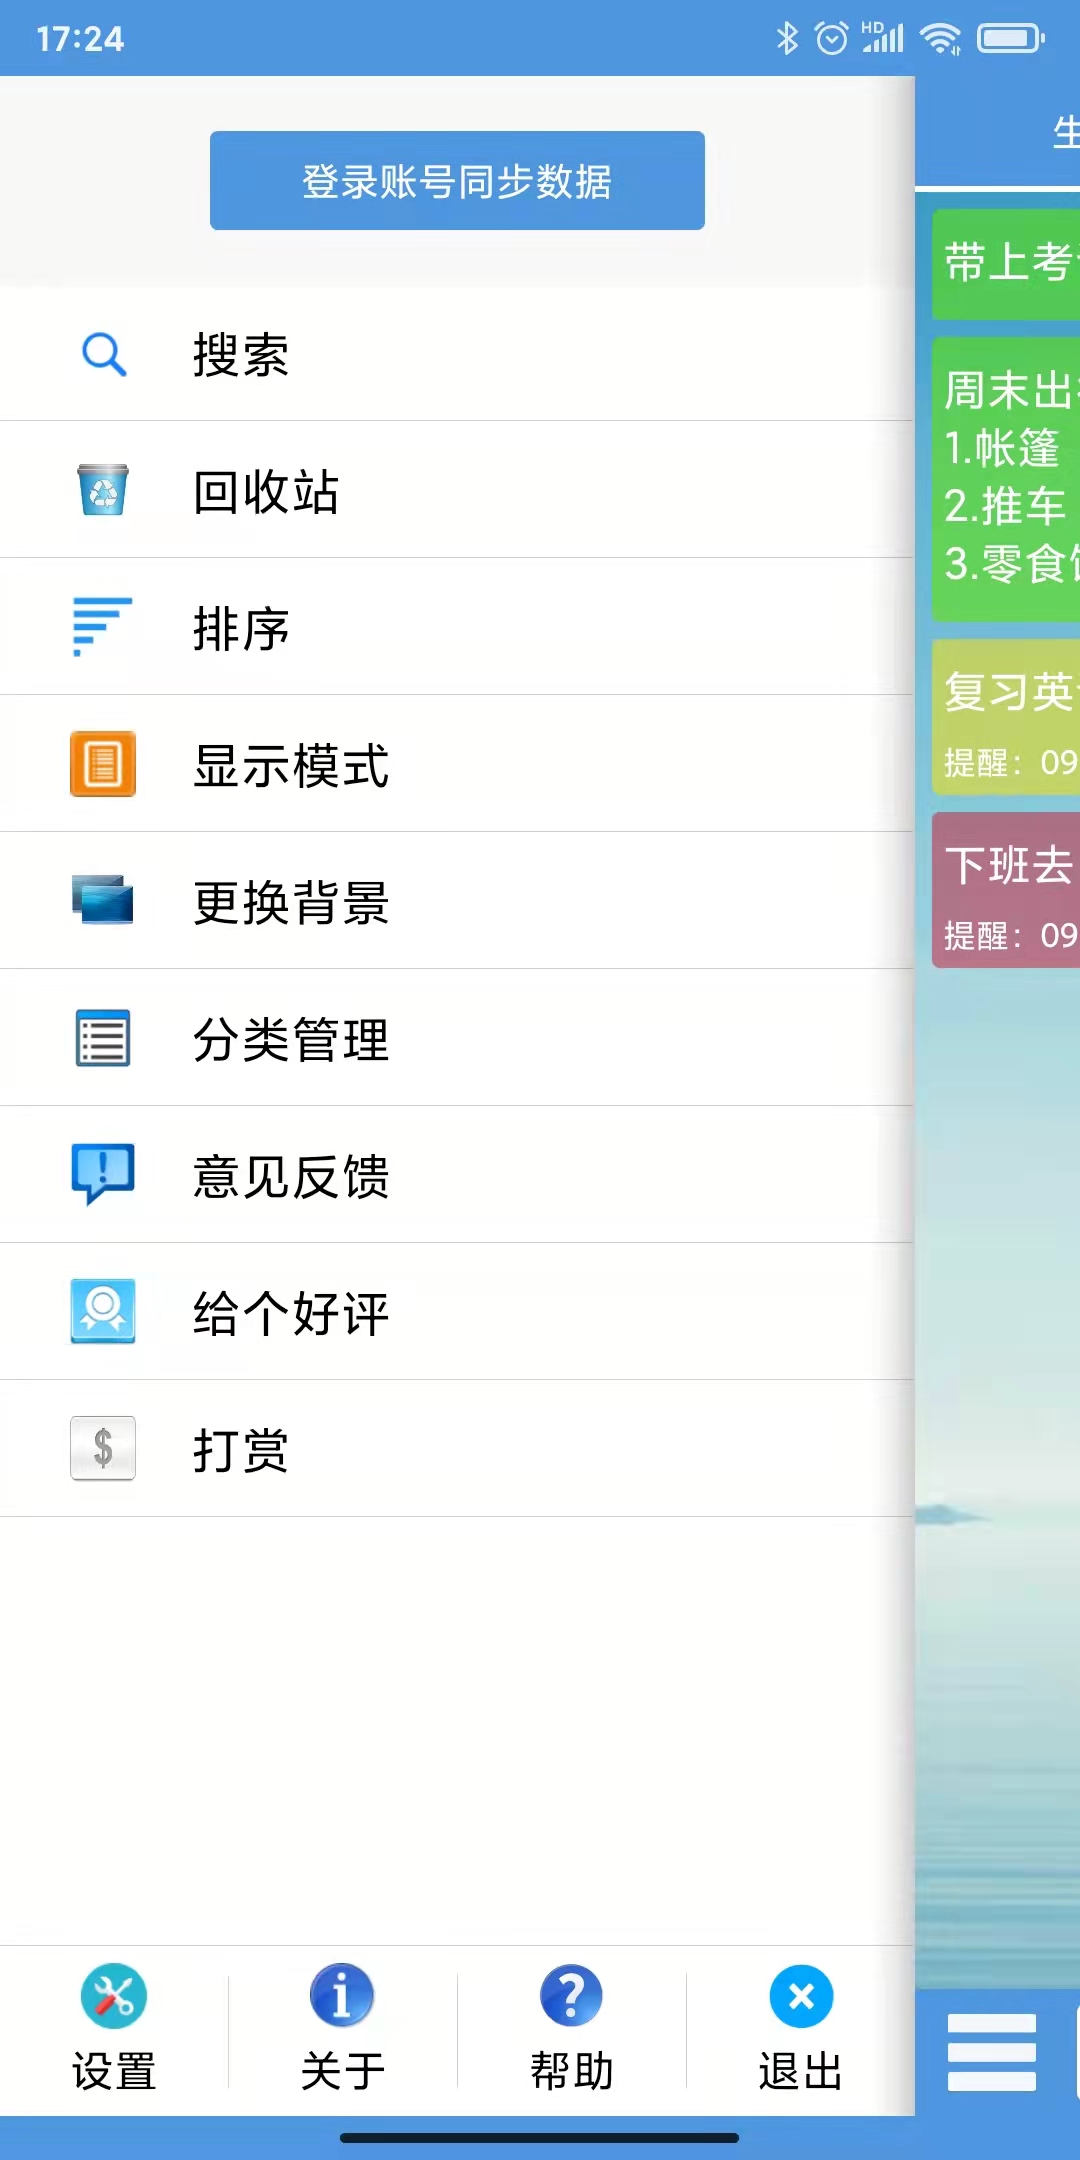The image size is (1080, 2160).
Task: Tap the rating badge icon
Action: coord(103,1311)
